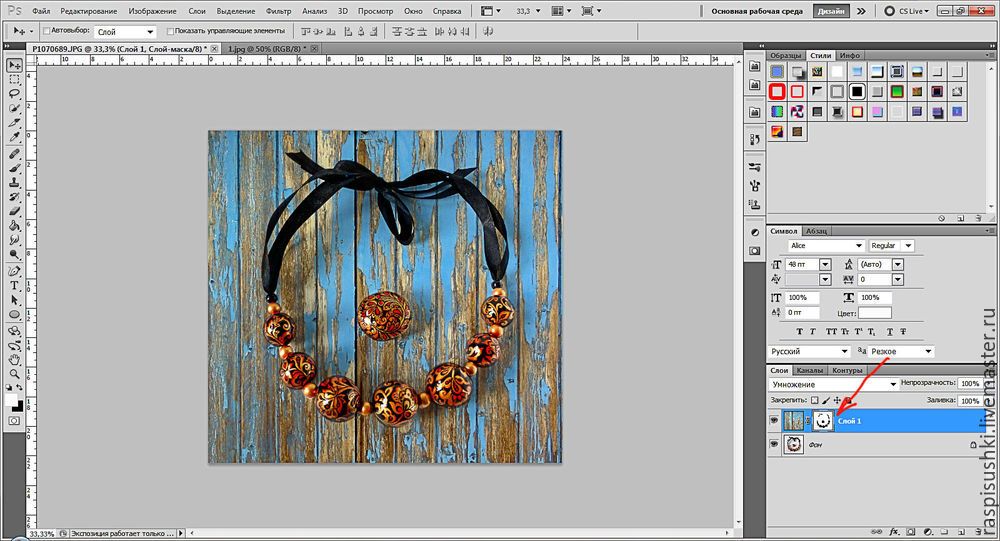This screenshot has width=1000, height=541.
Task: Click the layer mask thumbnail of Слой 1
Action: coord(823,422)
